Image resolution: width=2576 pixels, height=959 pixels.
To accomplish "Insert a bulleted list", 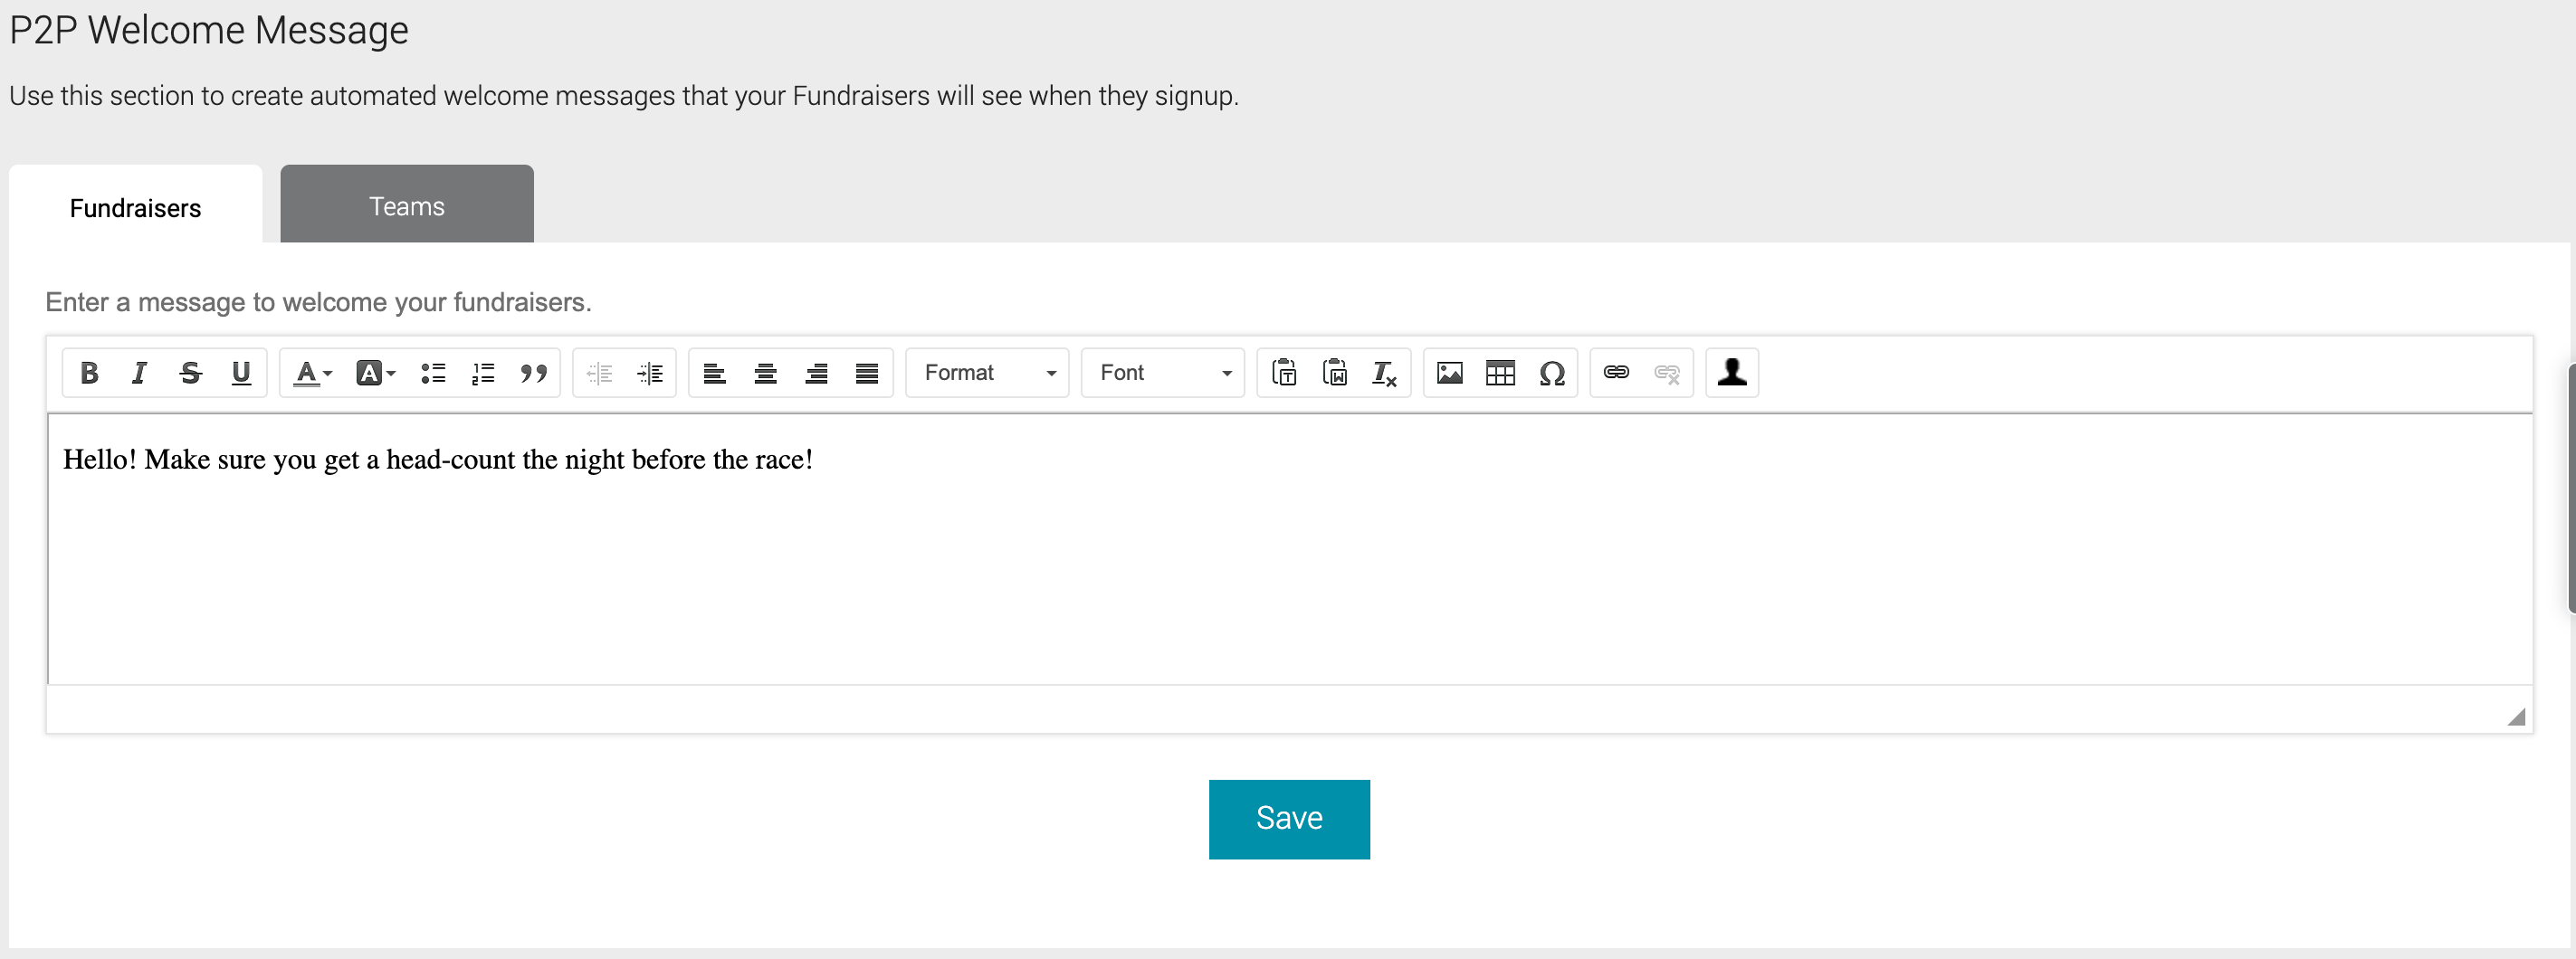I will 432,373.
